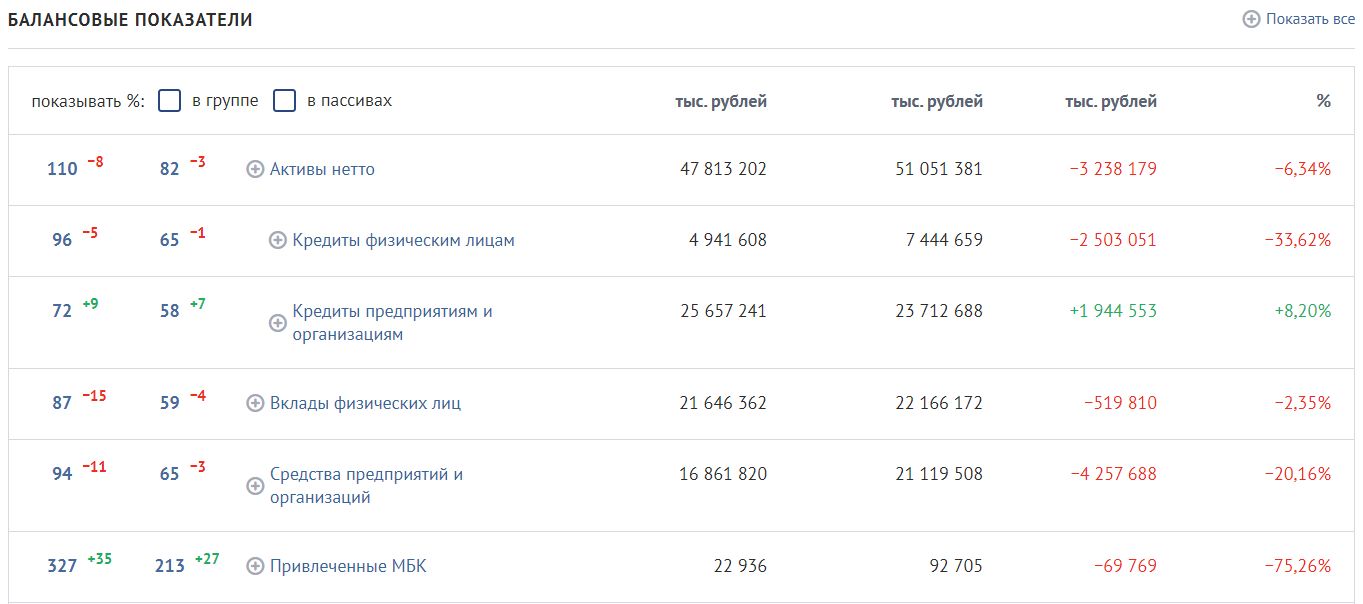Image resolution: width=1363 pixels, height=604 pixels.
Task: Select value 22 166 172
Action: (x=939, y=403)
